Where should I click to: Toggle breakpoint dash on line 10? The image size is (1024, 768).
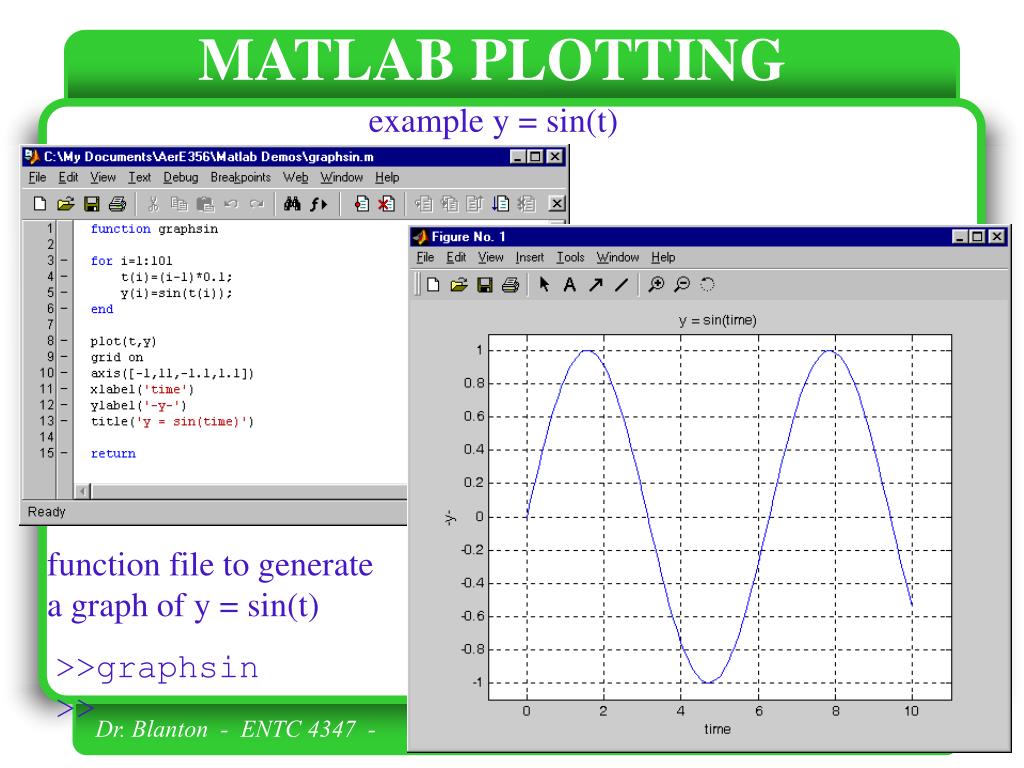pos(64,373)
